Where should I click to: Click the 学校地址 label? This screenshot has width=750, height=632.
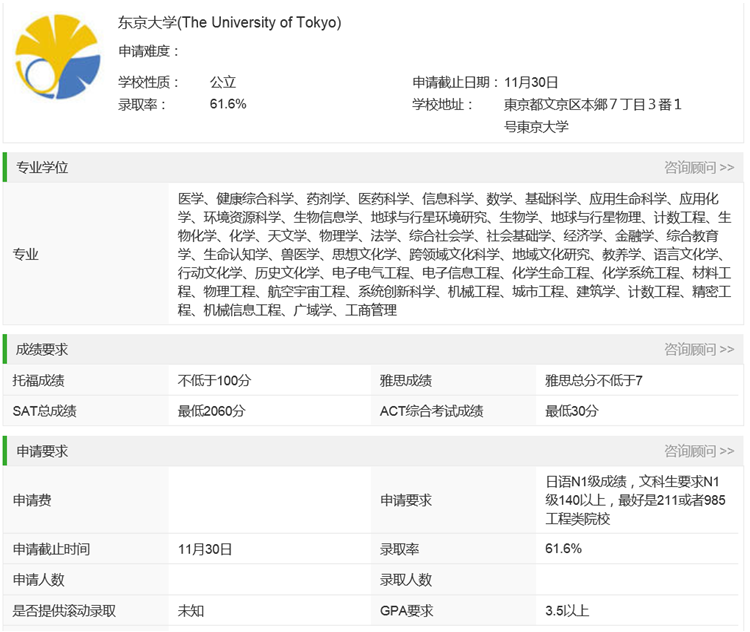(x=442, y=104)
